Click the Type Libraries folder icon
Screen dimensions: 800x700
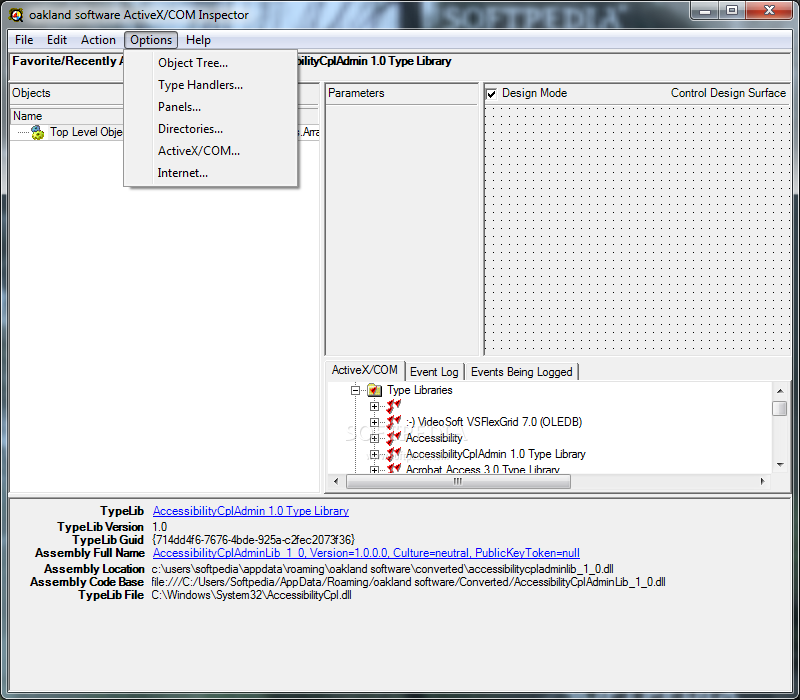pyautogui.click(x=374, y=390)
